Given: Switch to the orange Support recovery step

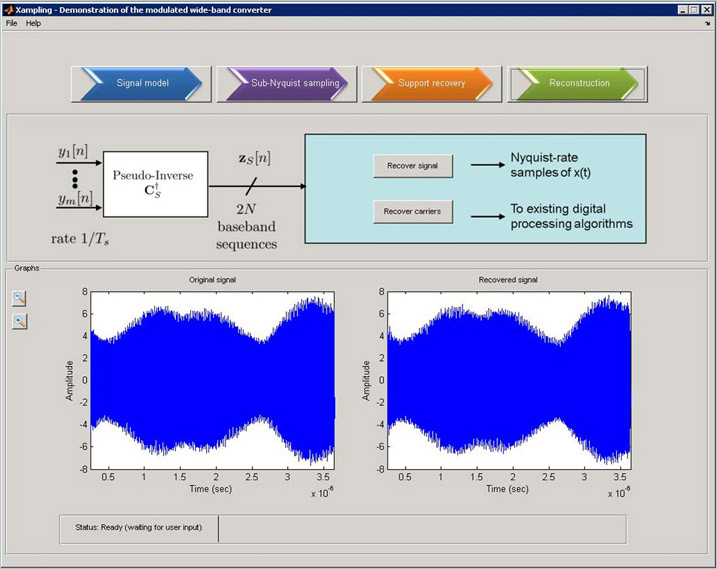Looking at the screenshot, I should pos(430,84).
